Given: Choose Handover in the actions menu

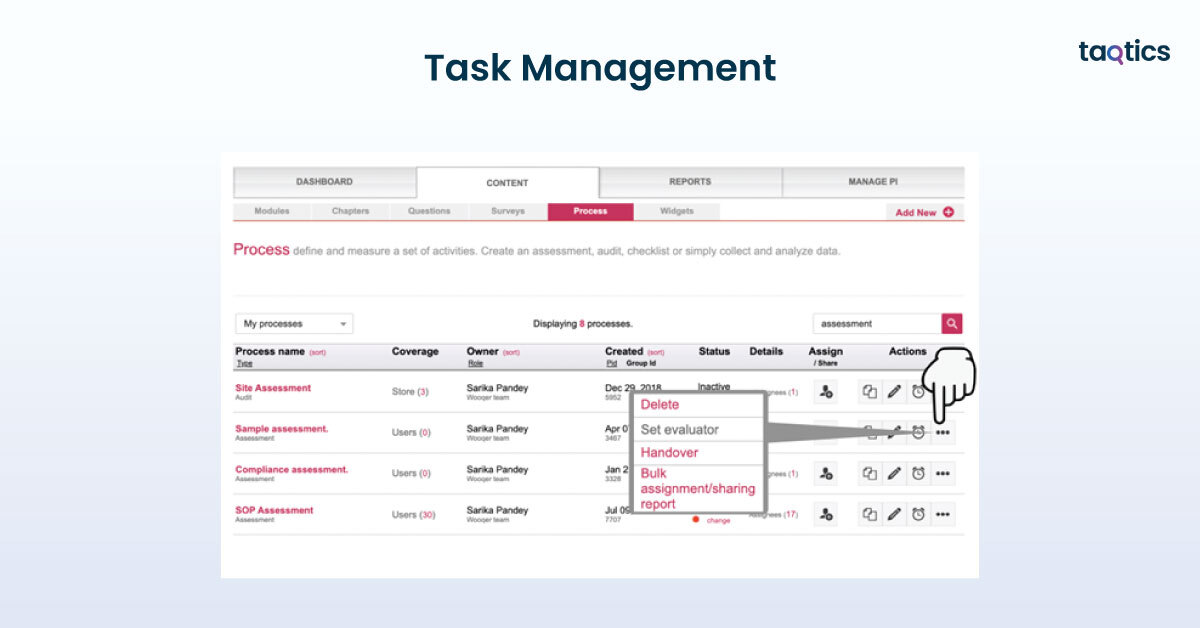Looking at the screenshot, I should (669, 453).
